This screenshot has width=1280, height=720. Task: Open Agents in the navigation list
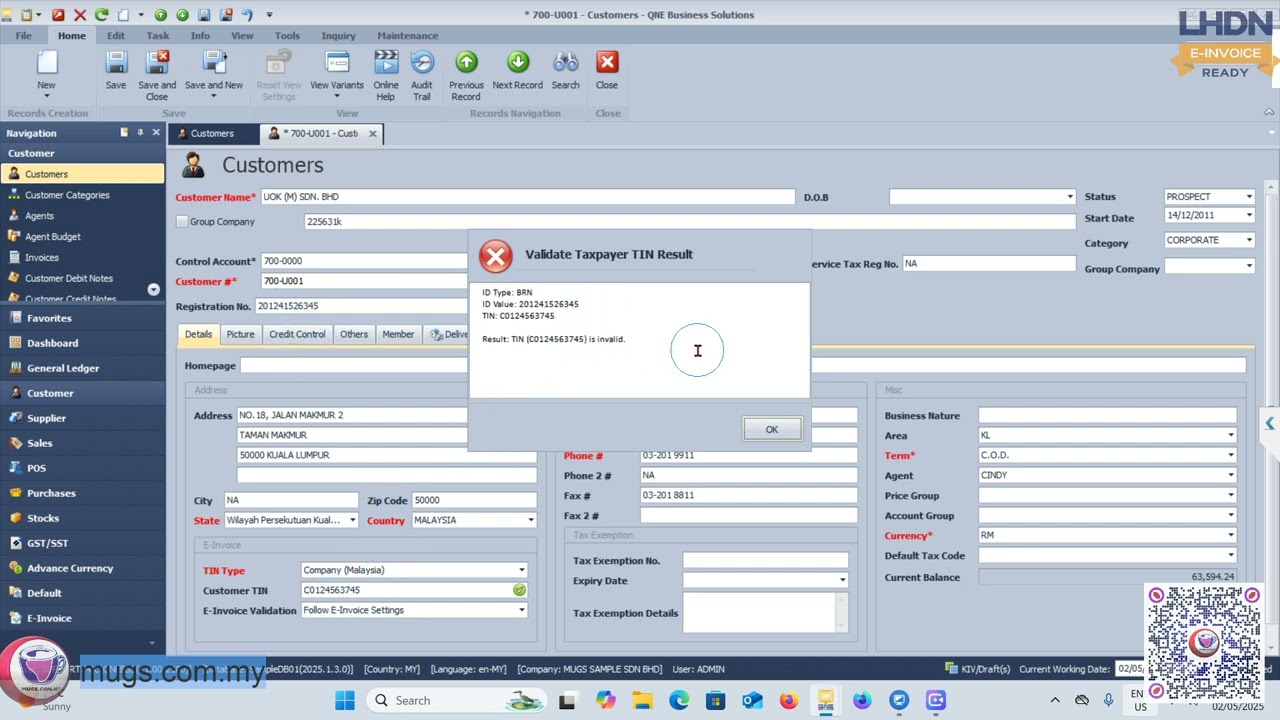39,216
